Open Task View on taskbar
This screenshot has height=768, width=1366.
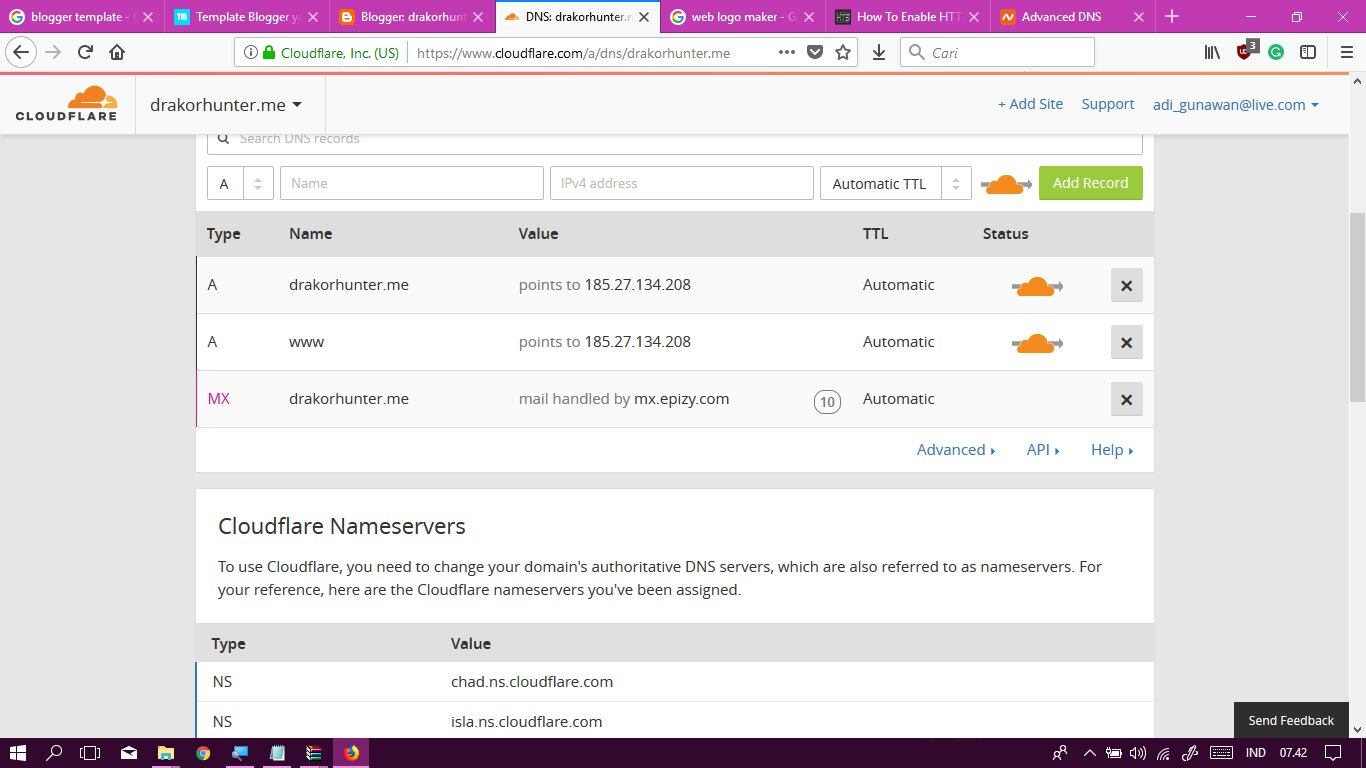click(91, 753)
